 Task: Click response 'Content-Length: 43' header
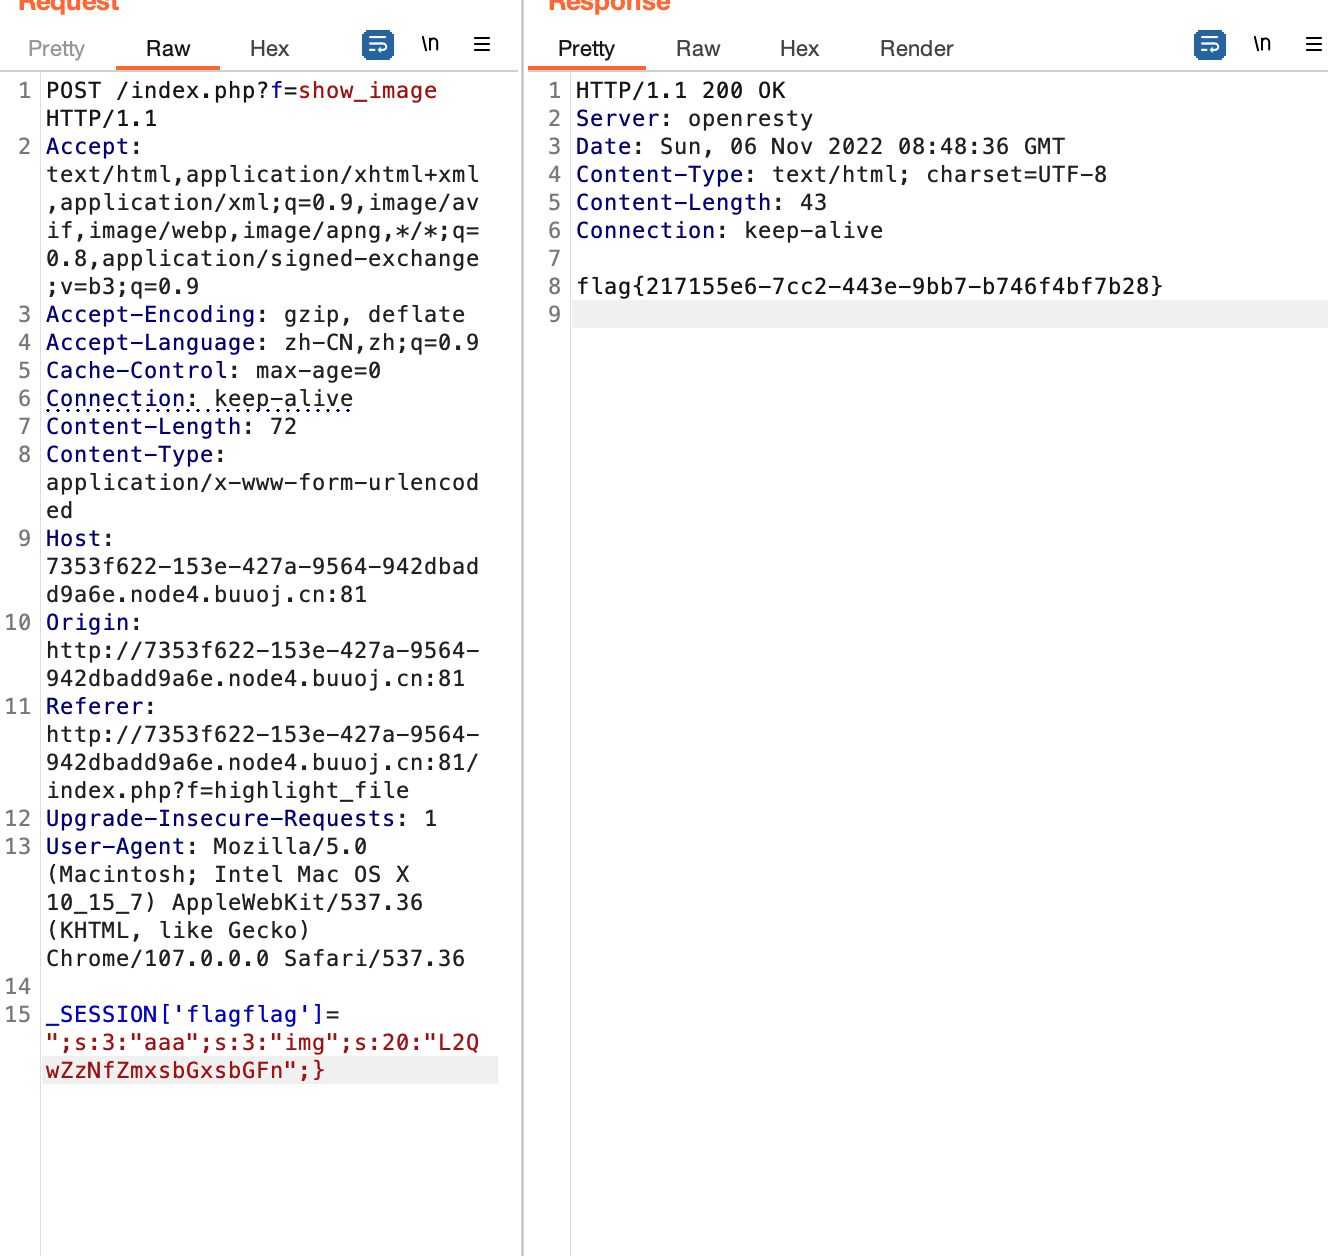pyautogui.click(x=701, y=202)
